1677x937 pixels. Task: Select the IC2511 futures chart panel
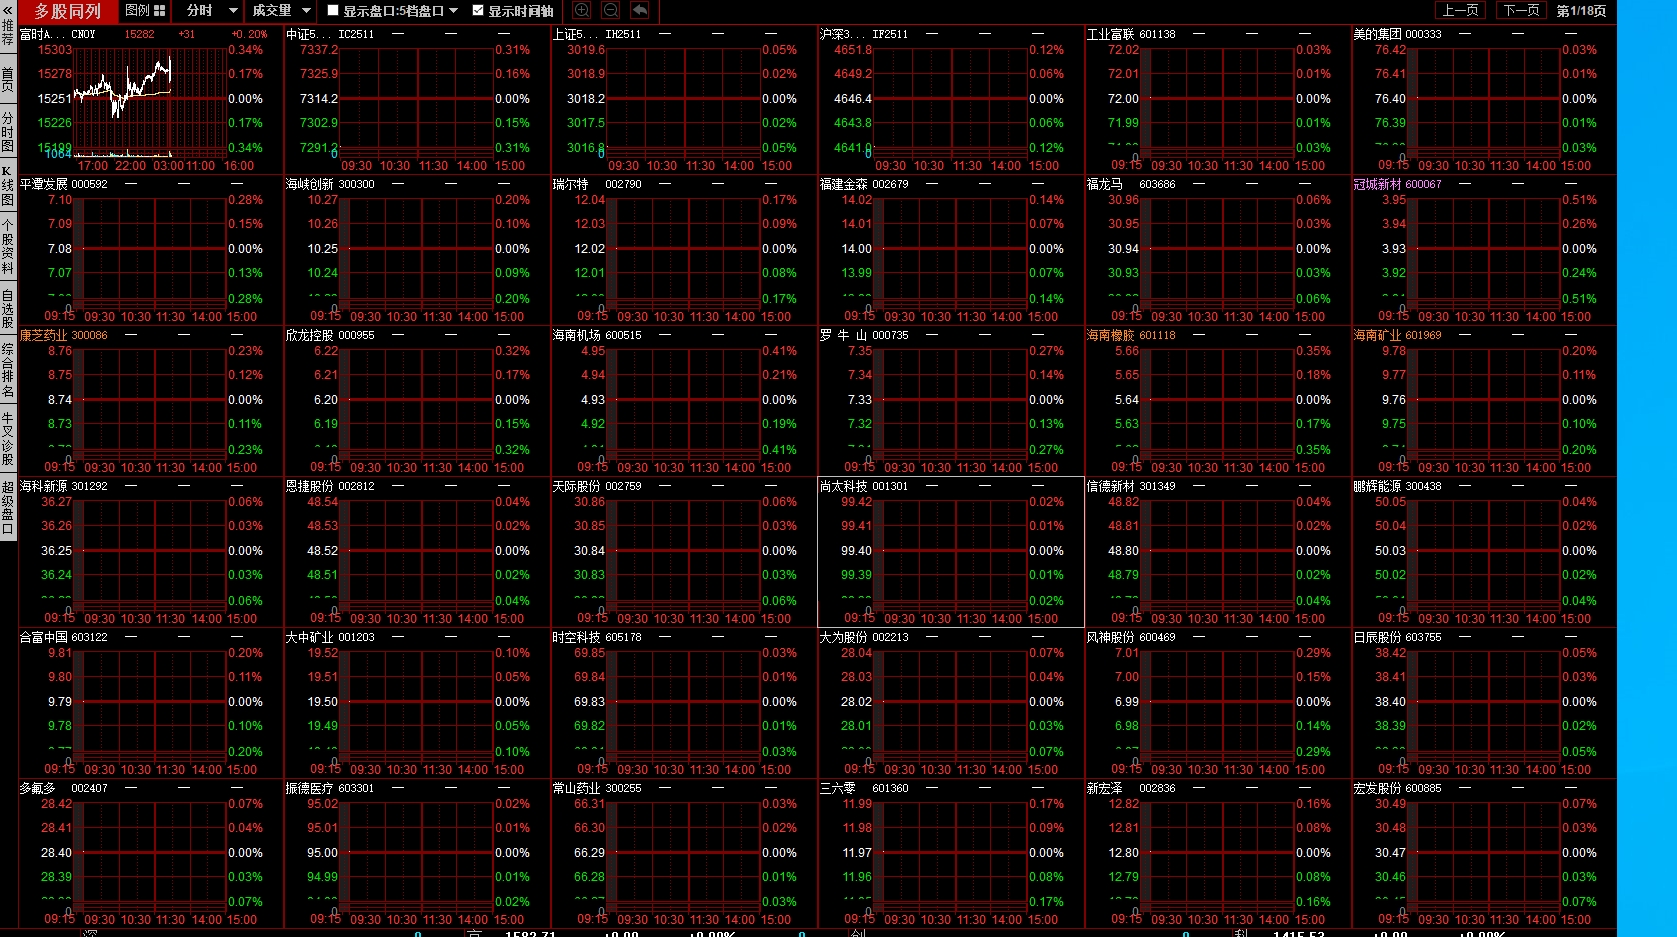pyautogui.click(x=417, y=100)
